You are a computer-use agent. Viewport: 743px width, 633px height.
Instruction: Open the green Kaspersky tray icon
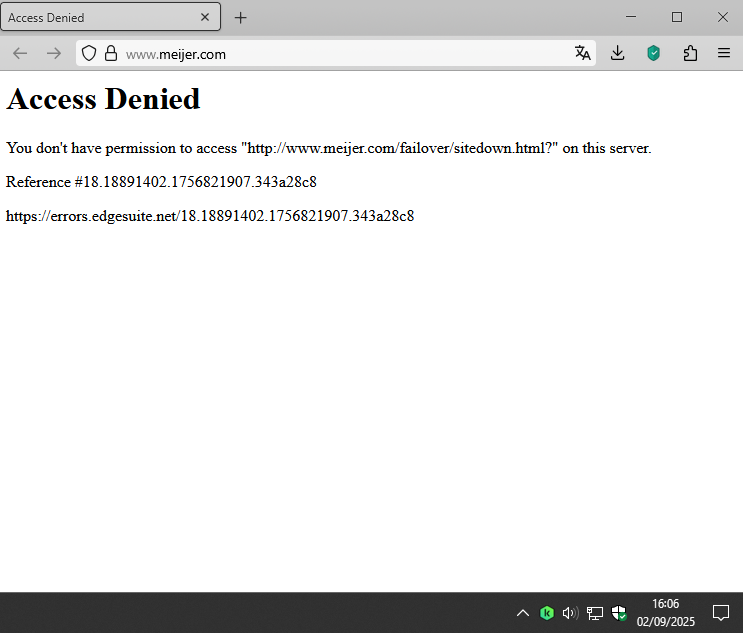coord(547,613)
